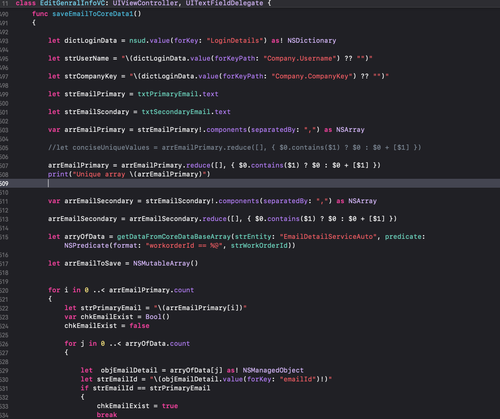Click the if keyword
Viewport: 500px width, 419px height.
tap(85, 388)
